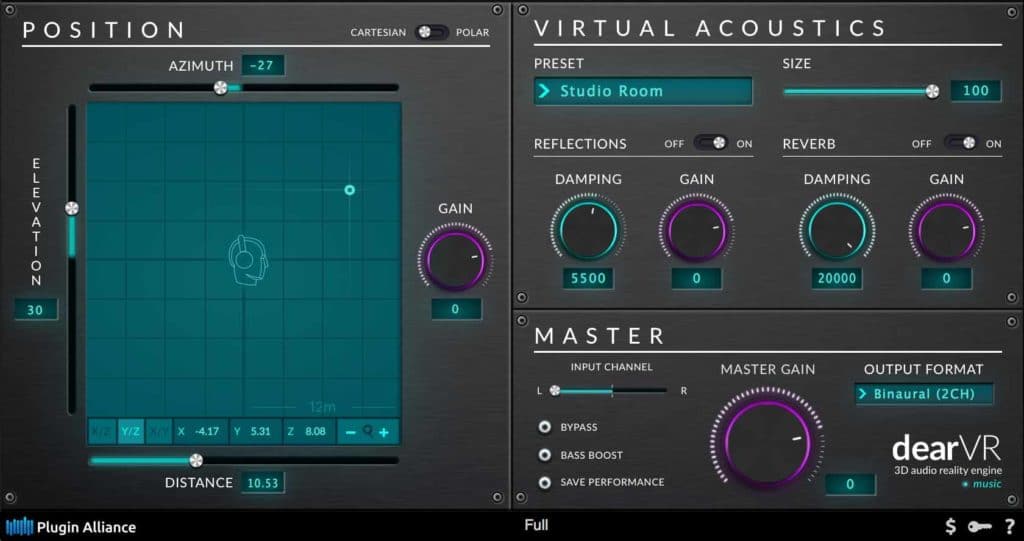Toggle the Reflections on/off switch
Screen dimensions: 1024x541
click(711, 143)
